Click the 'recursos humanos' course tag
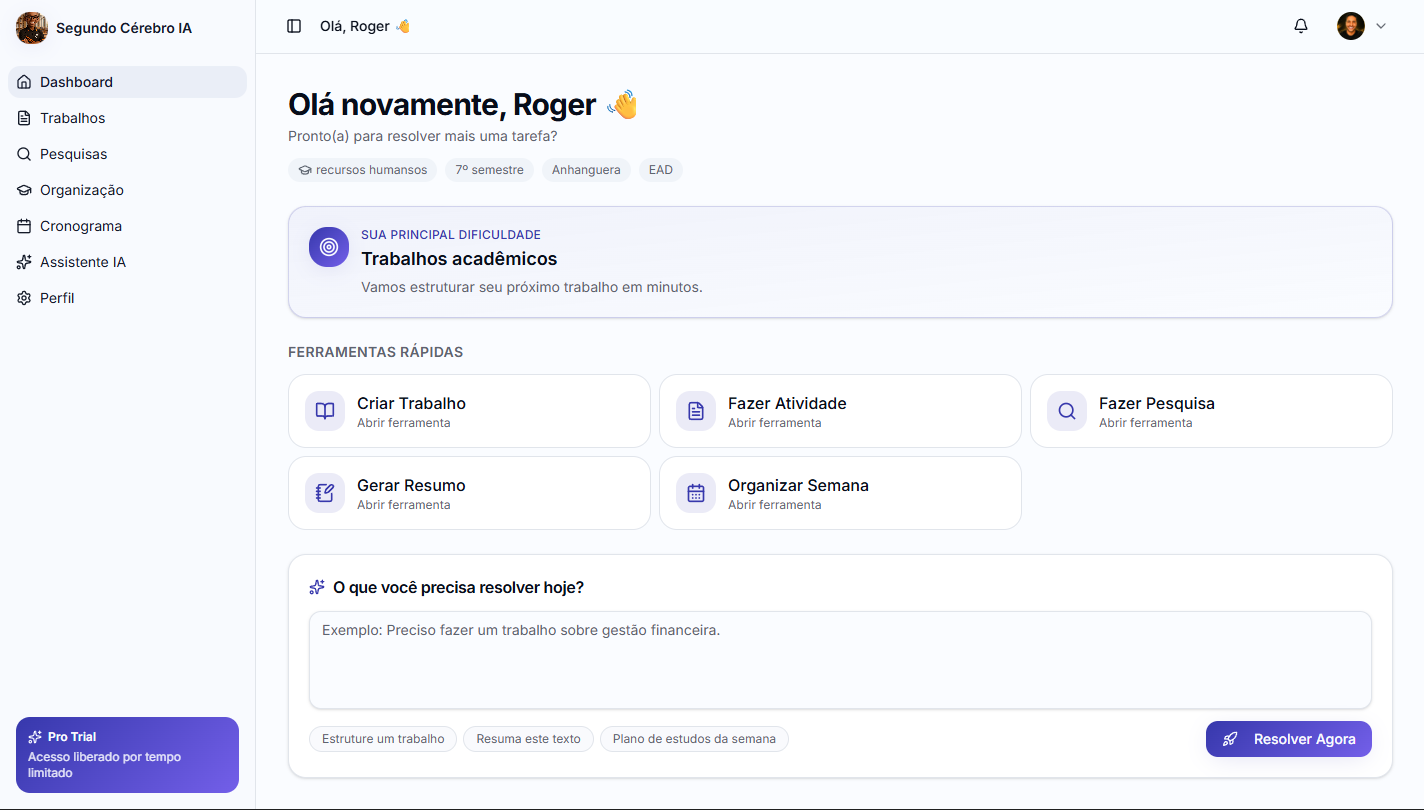This screenshot has width=1424, height=810. coord(363,170)
